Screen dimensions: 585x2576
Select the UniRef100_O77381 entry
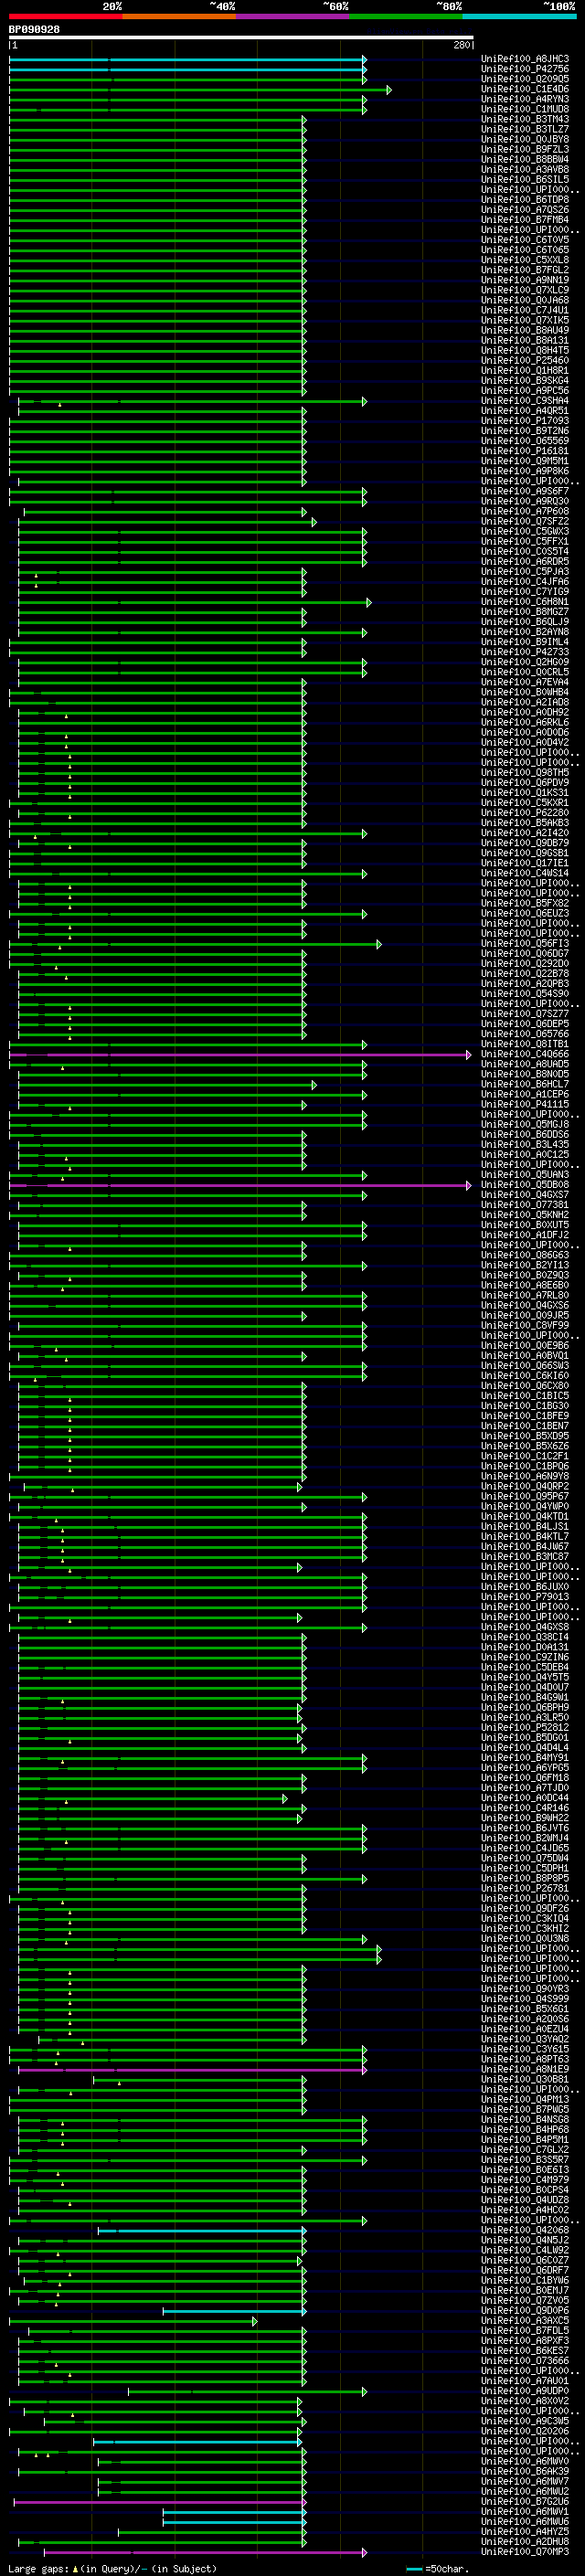click(525, 1206)
